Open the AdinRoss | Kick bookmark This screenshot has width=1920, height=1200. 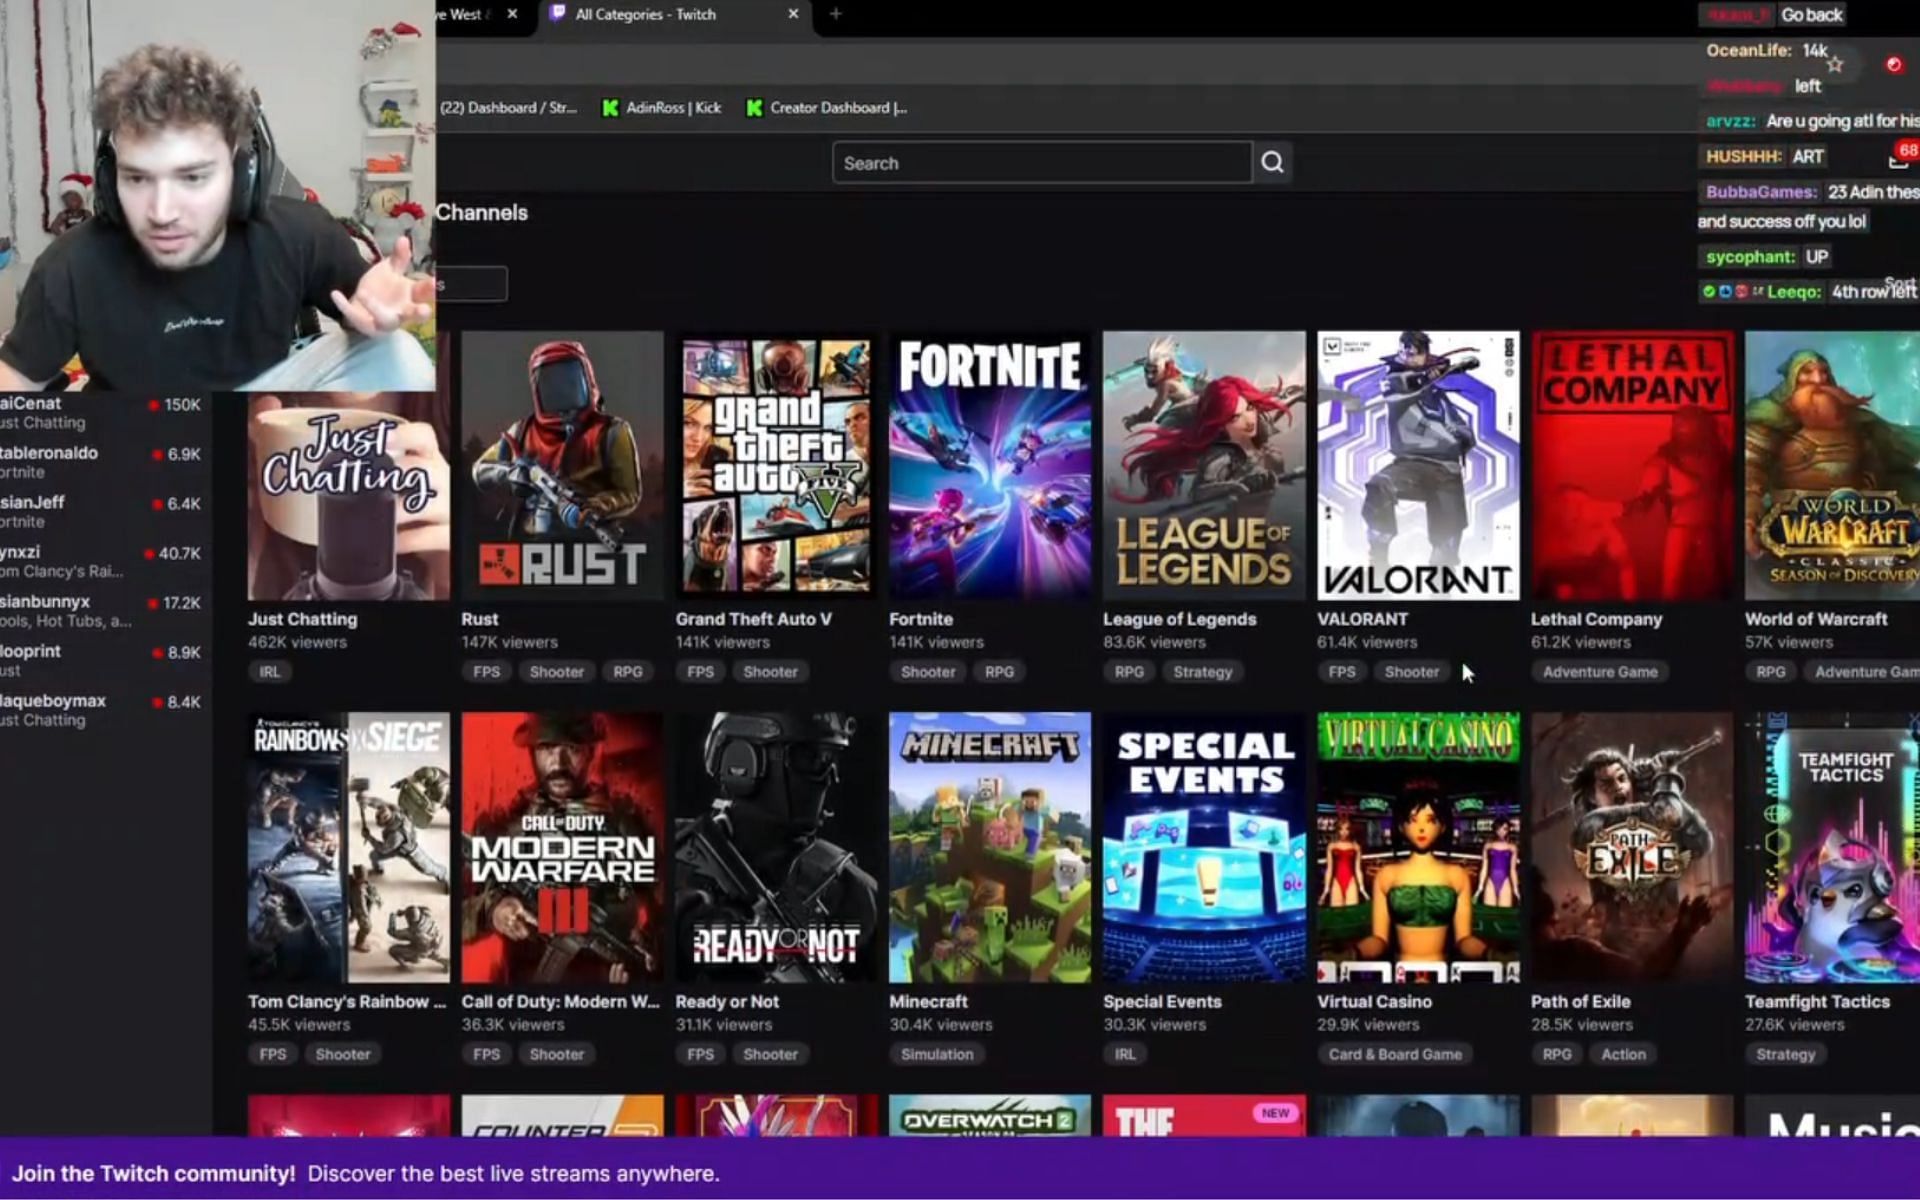(662, 108)
